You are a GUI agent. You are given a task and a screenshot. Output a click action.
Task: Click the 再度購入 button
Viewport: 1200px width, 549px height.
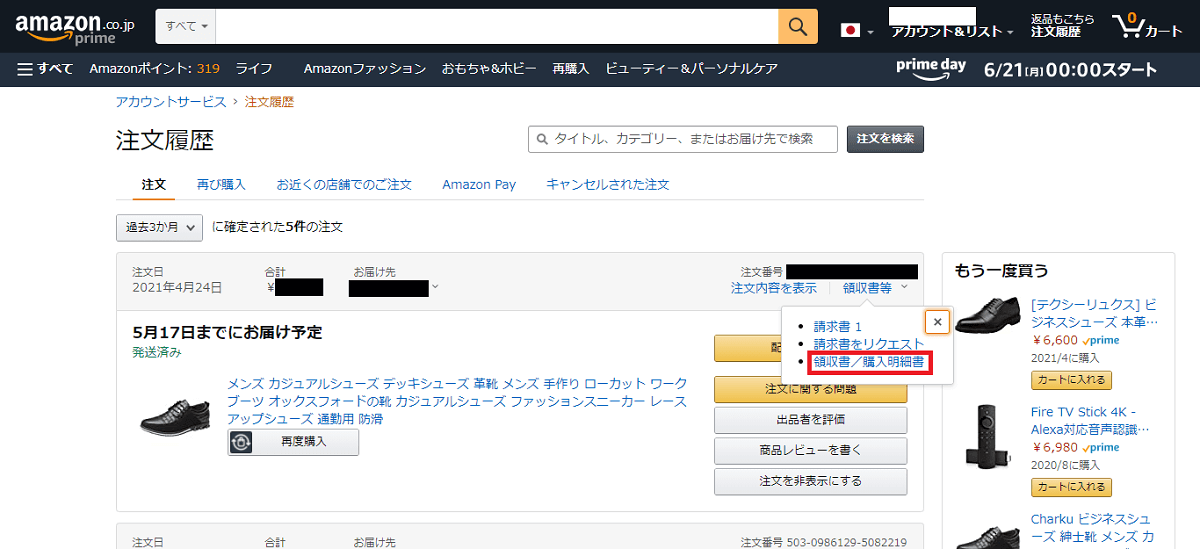click(x=293, y=442)
